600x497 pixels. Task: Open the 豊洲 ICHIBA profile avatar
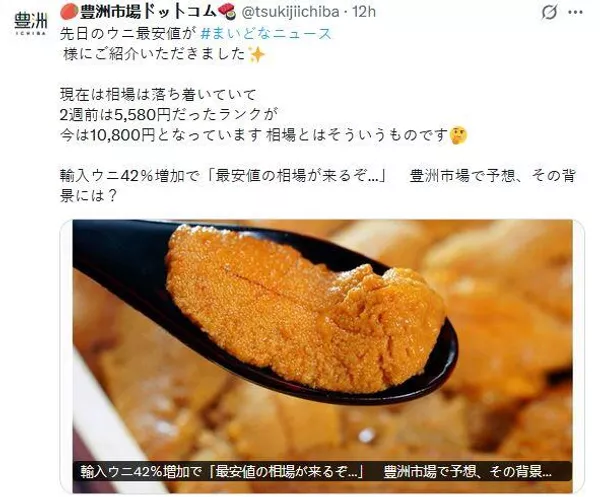[31, 23]
